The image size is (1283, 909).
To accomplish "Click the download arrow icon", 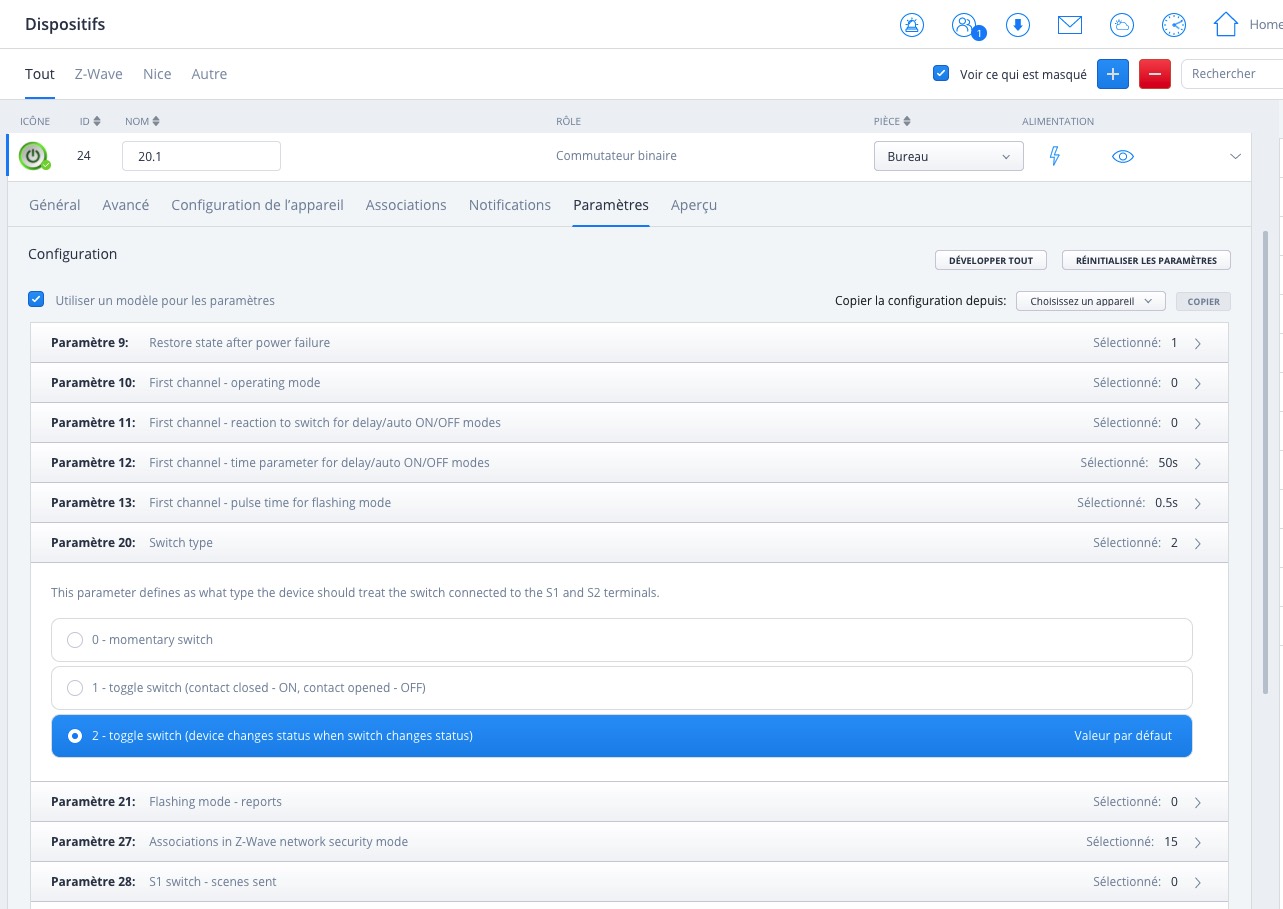I will [x=1018, y=25].
